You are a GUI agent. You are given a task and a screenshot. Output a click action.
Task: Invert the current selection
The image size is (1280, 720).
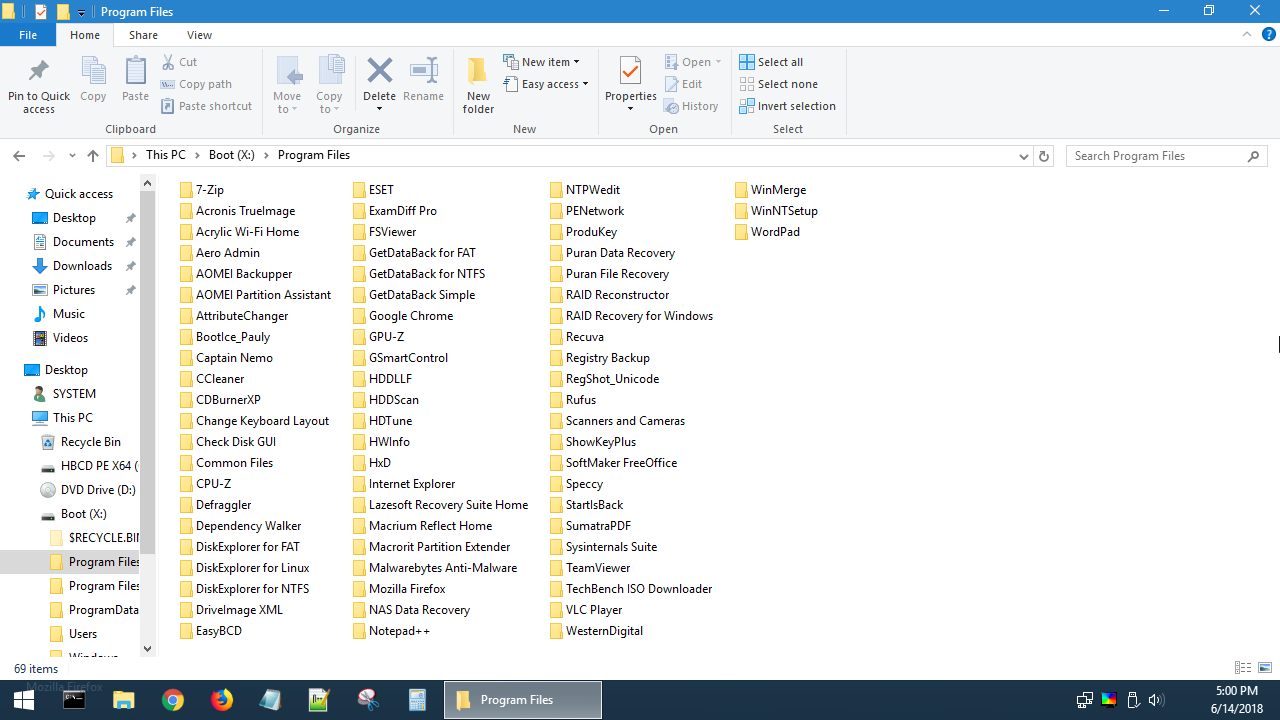click(787, 106)
